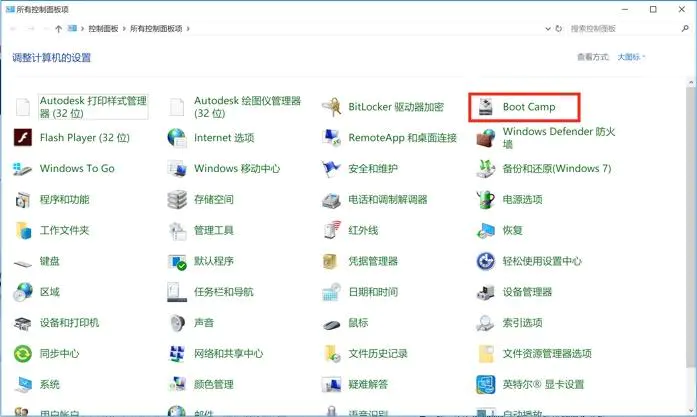Click the 红外线 icon
Viewport: 697px width, 417px height.
331,230
